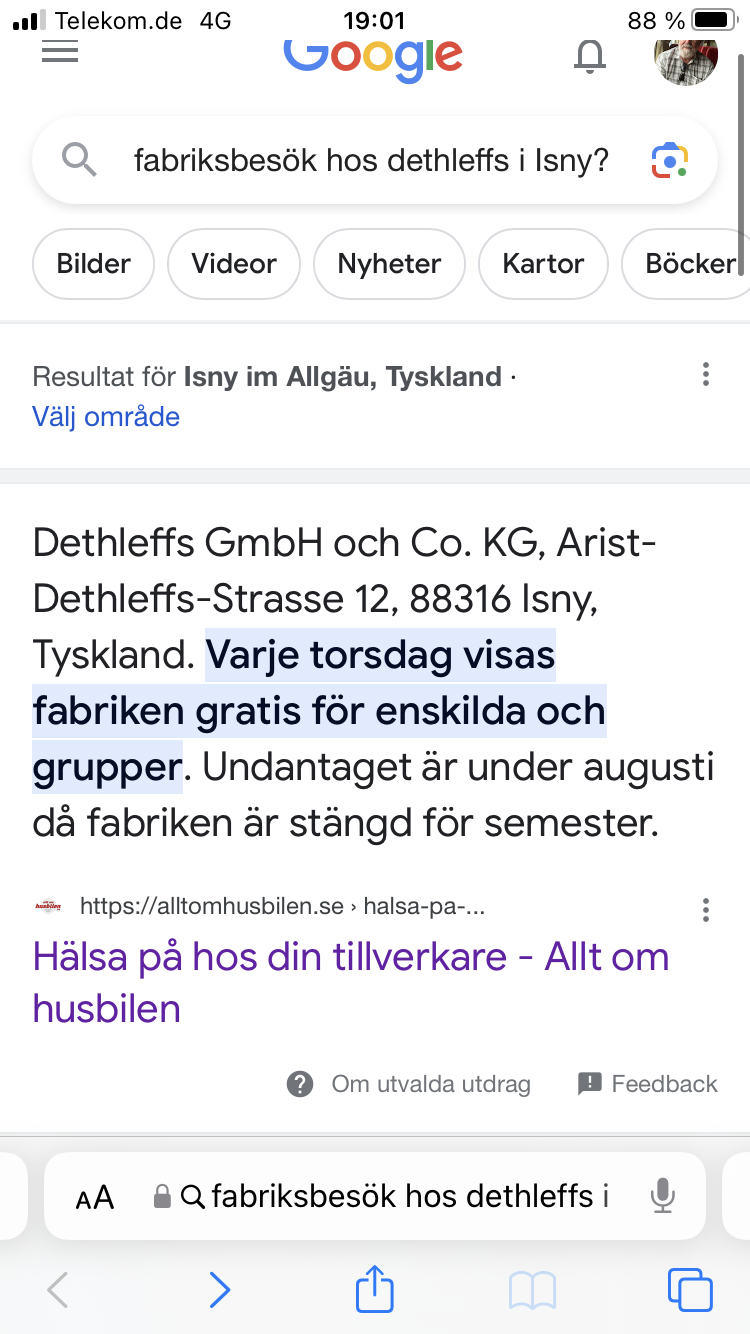Tap the notifications bell icon
This screenshot has width=750, height=1334.
(x=590, y=56)
